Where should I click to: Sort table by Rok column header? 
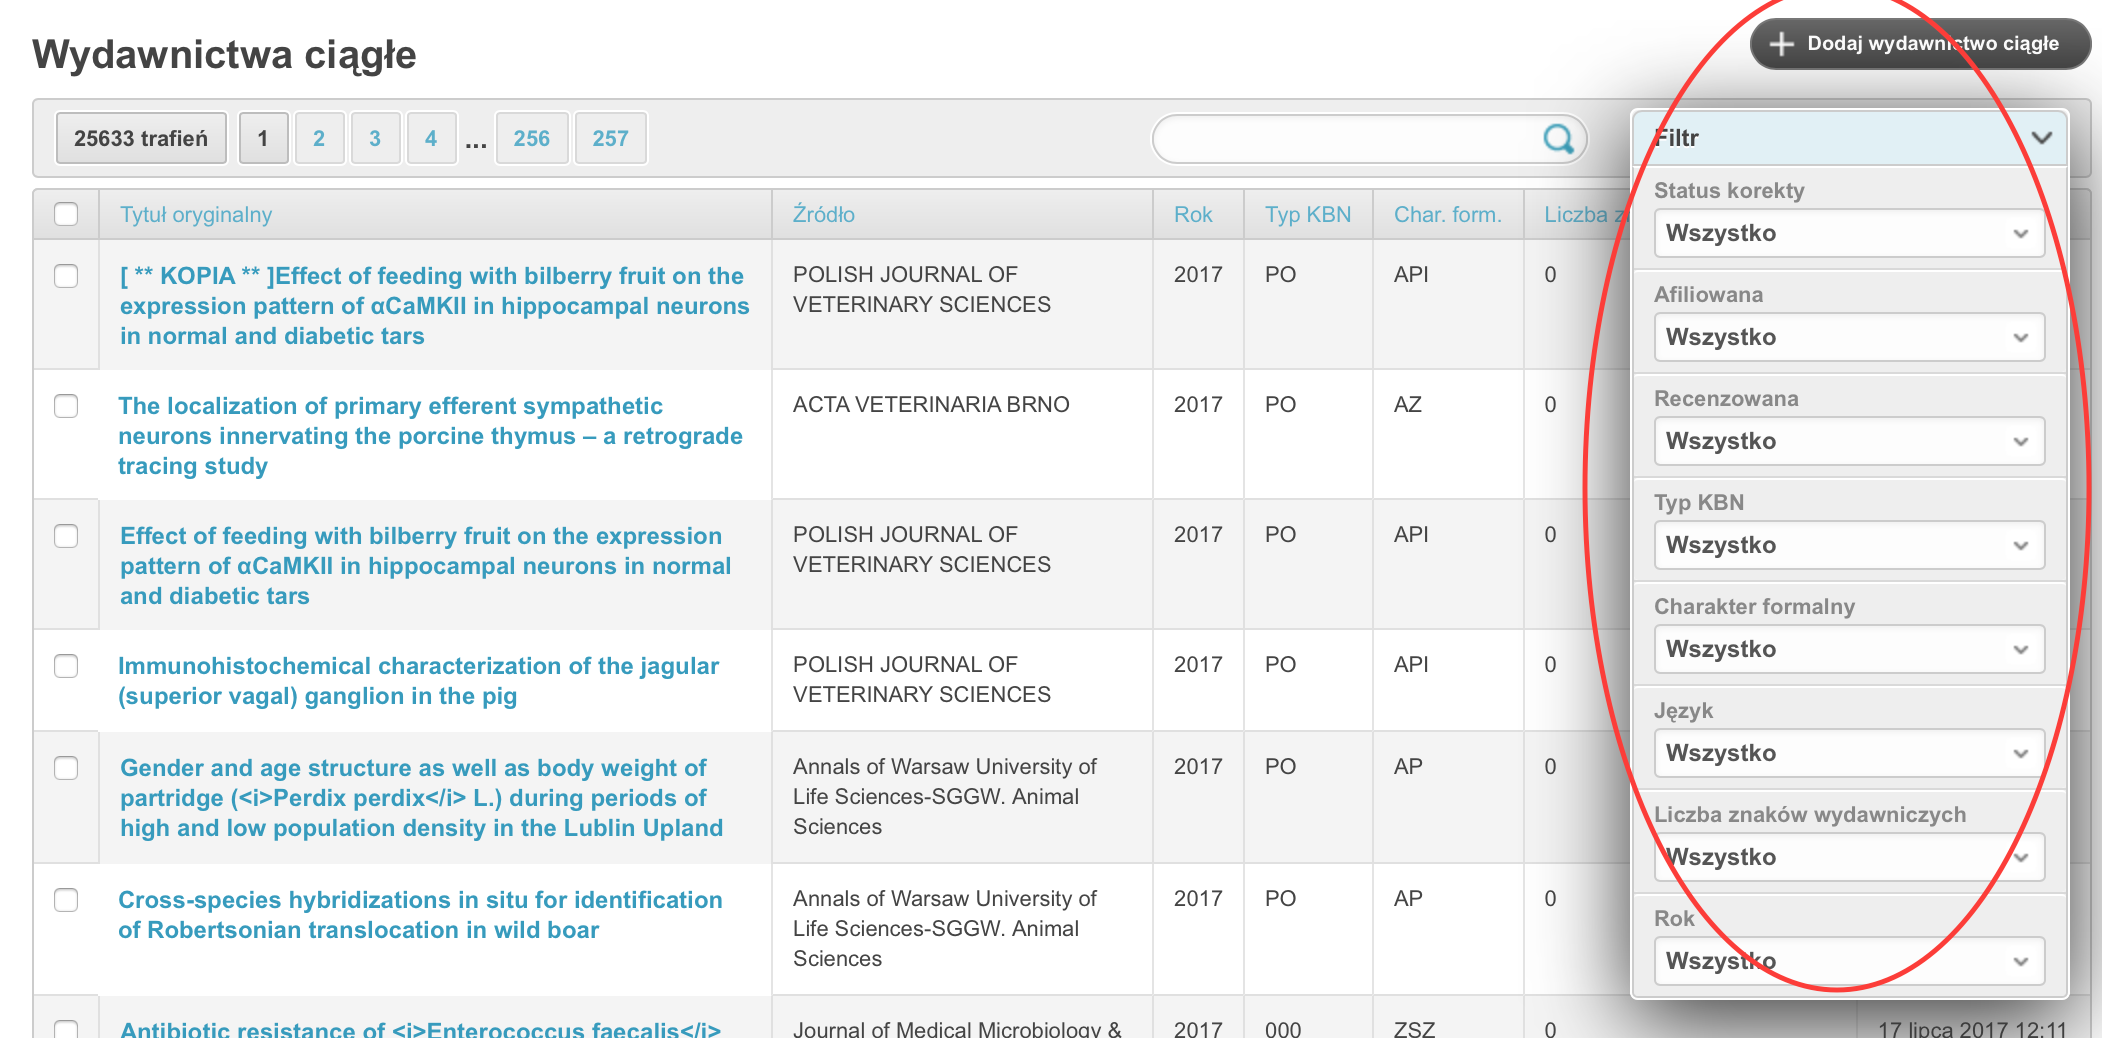tap(1193, 215)
